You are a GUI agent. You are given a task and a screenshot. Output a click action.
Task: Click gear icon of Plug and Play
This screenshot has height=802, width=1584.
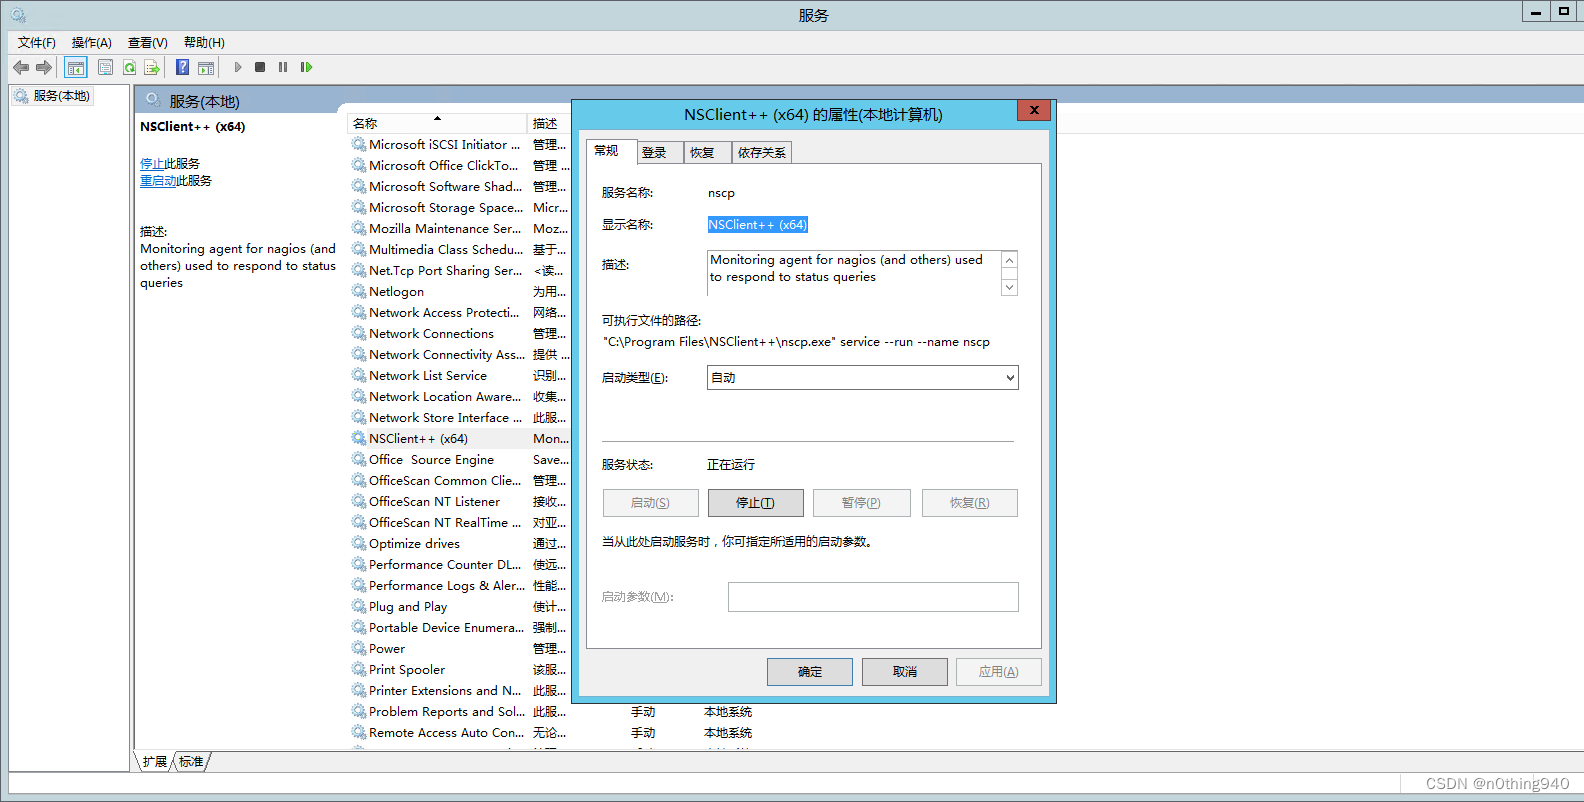[x=359, y=606]
